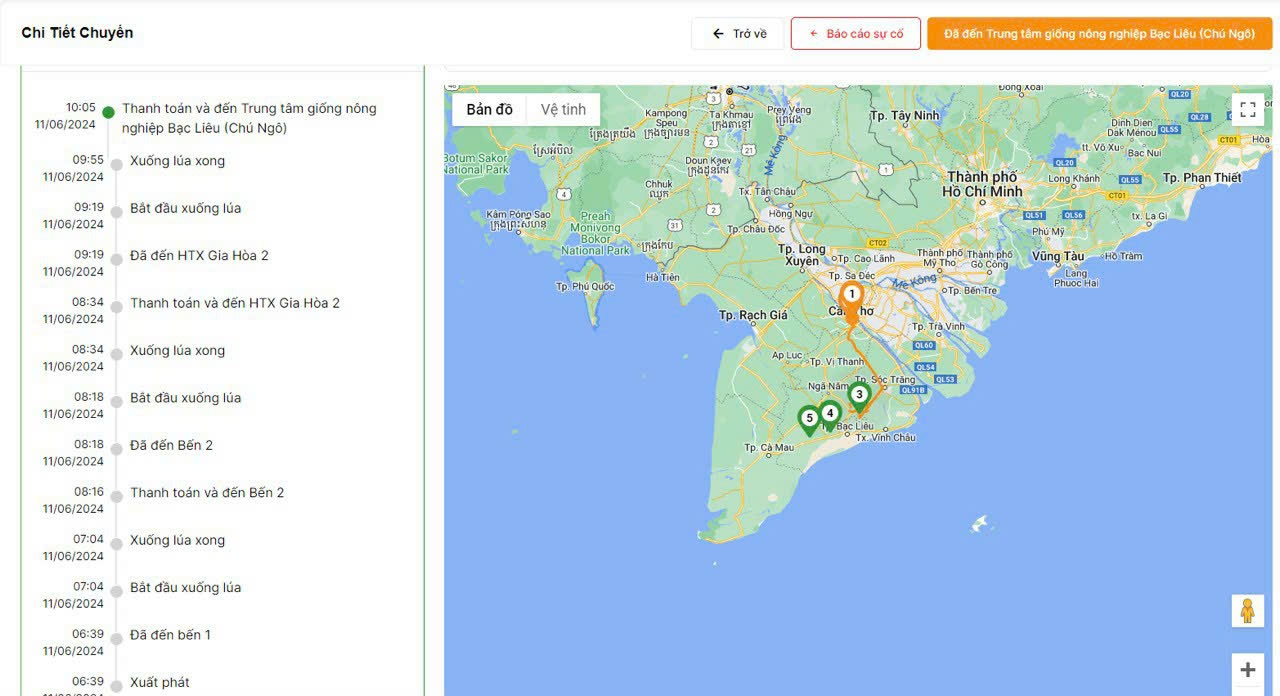The image size is (1280, 696).
Task: Click the timeline dot for Xuống lúa xong 09:55
Action: click(x=116, y=165)
